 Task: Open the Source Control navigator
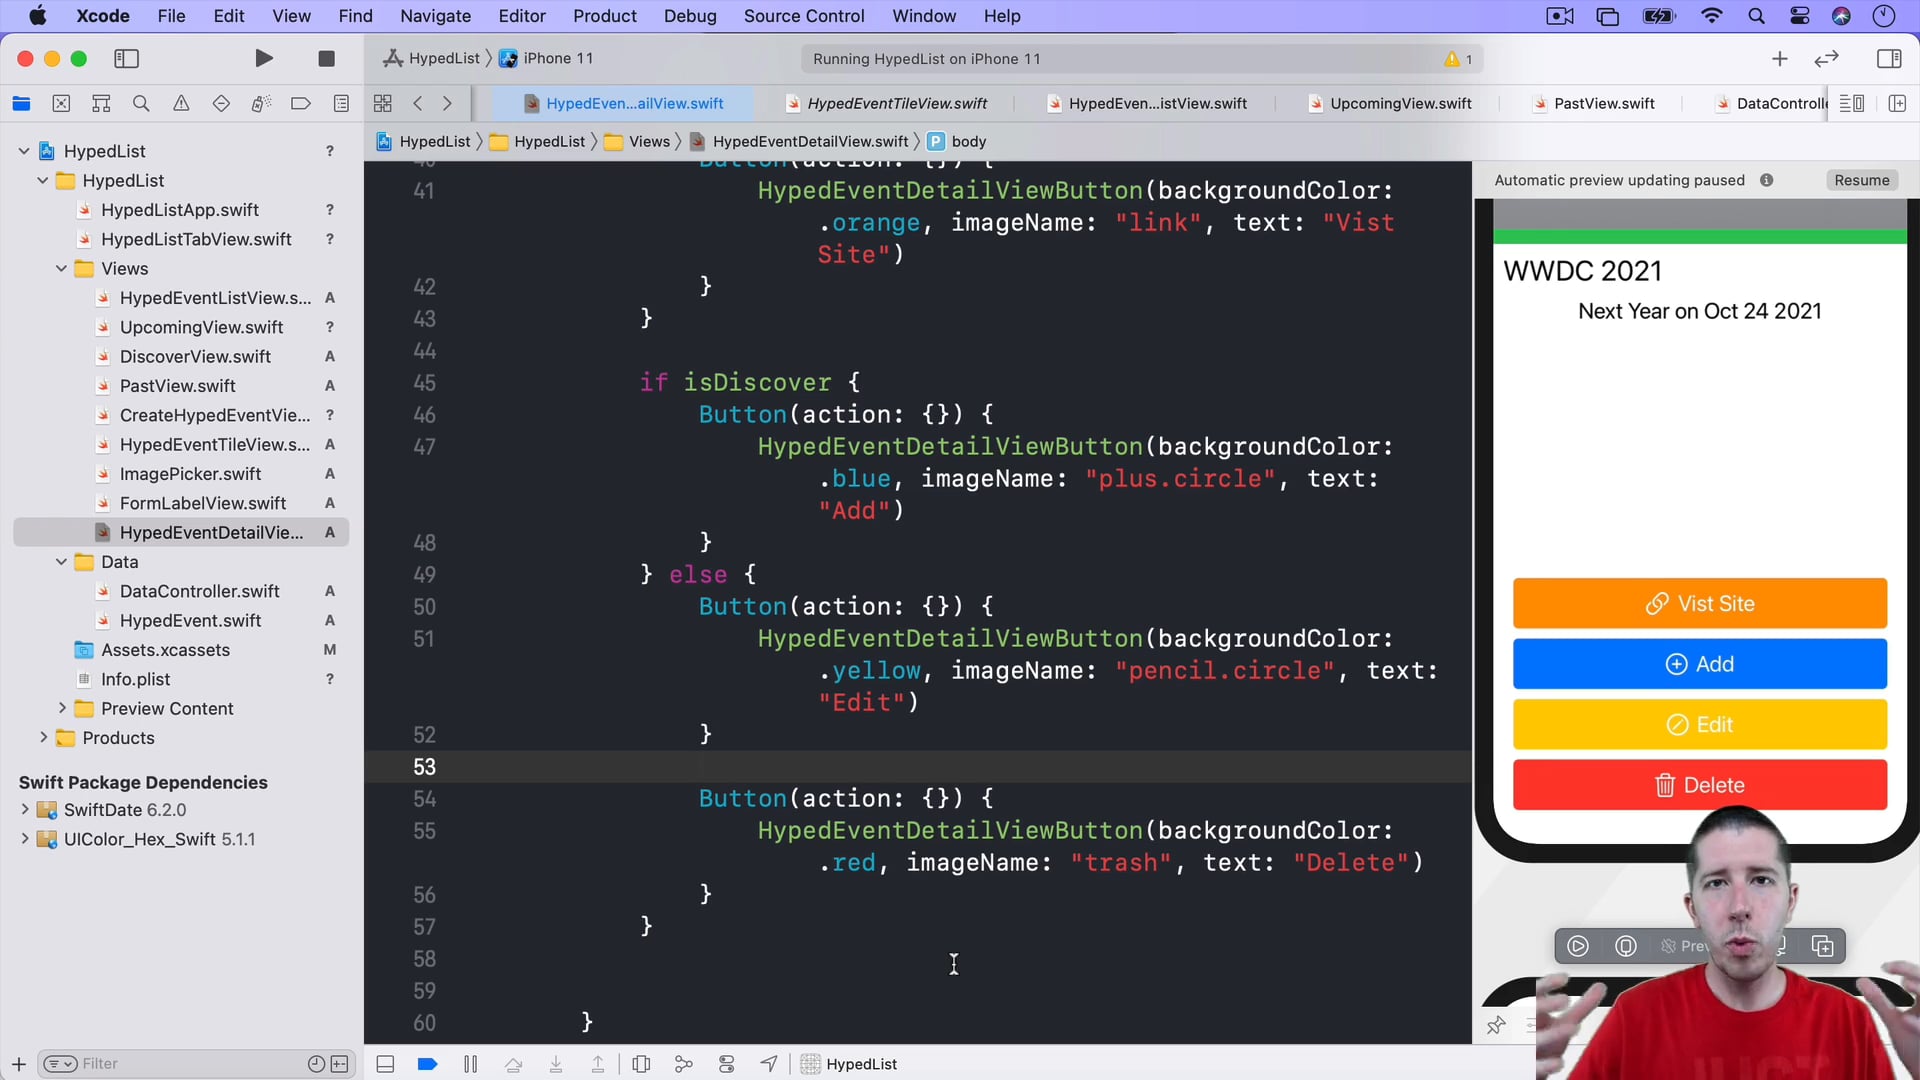[x=61, y=103]
